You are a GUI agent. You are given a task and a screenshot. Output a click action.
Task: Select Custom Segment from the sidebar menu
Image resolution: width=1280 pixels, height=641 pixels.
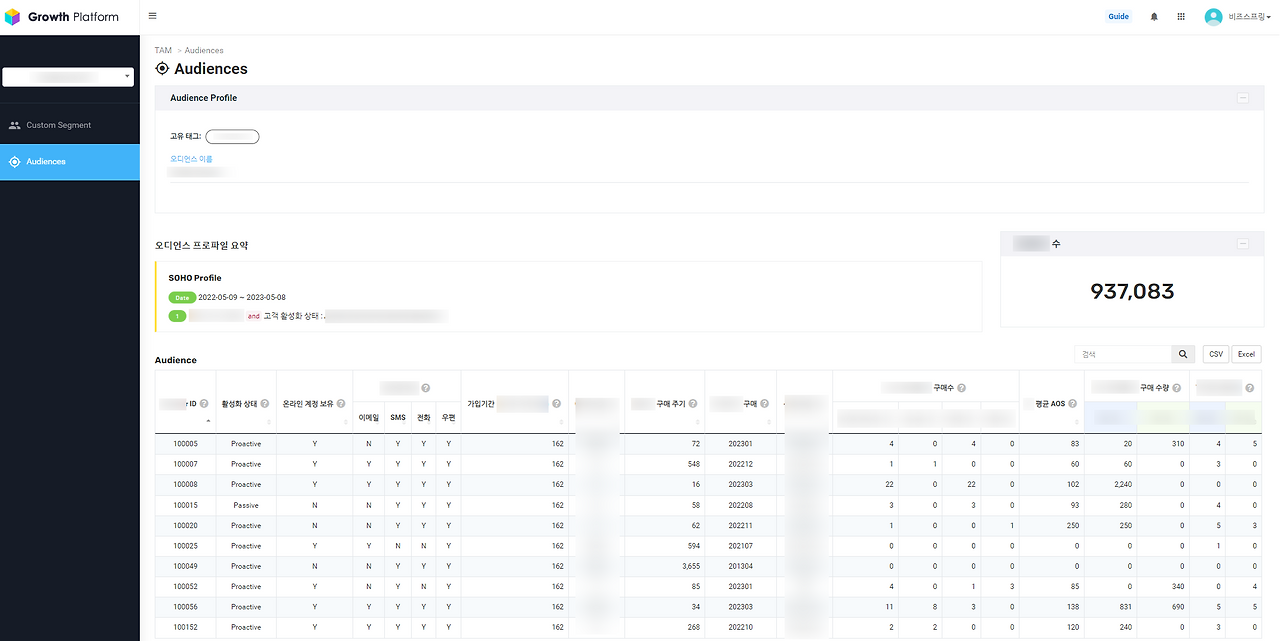pyautogui.click(x=60, y=124)
